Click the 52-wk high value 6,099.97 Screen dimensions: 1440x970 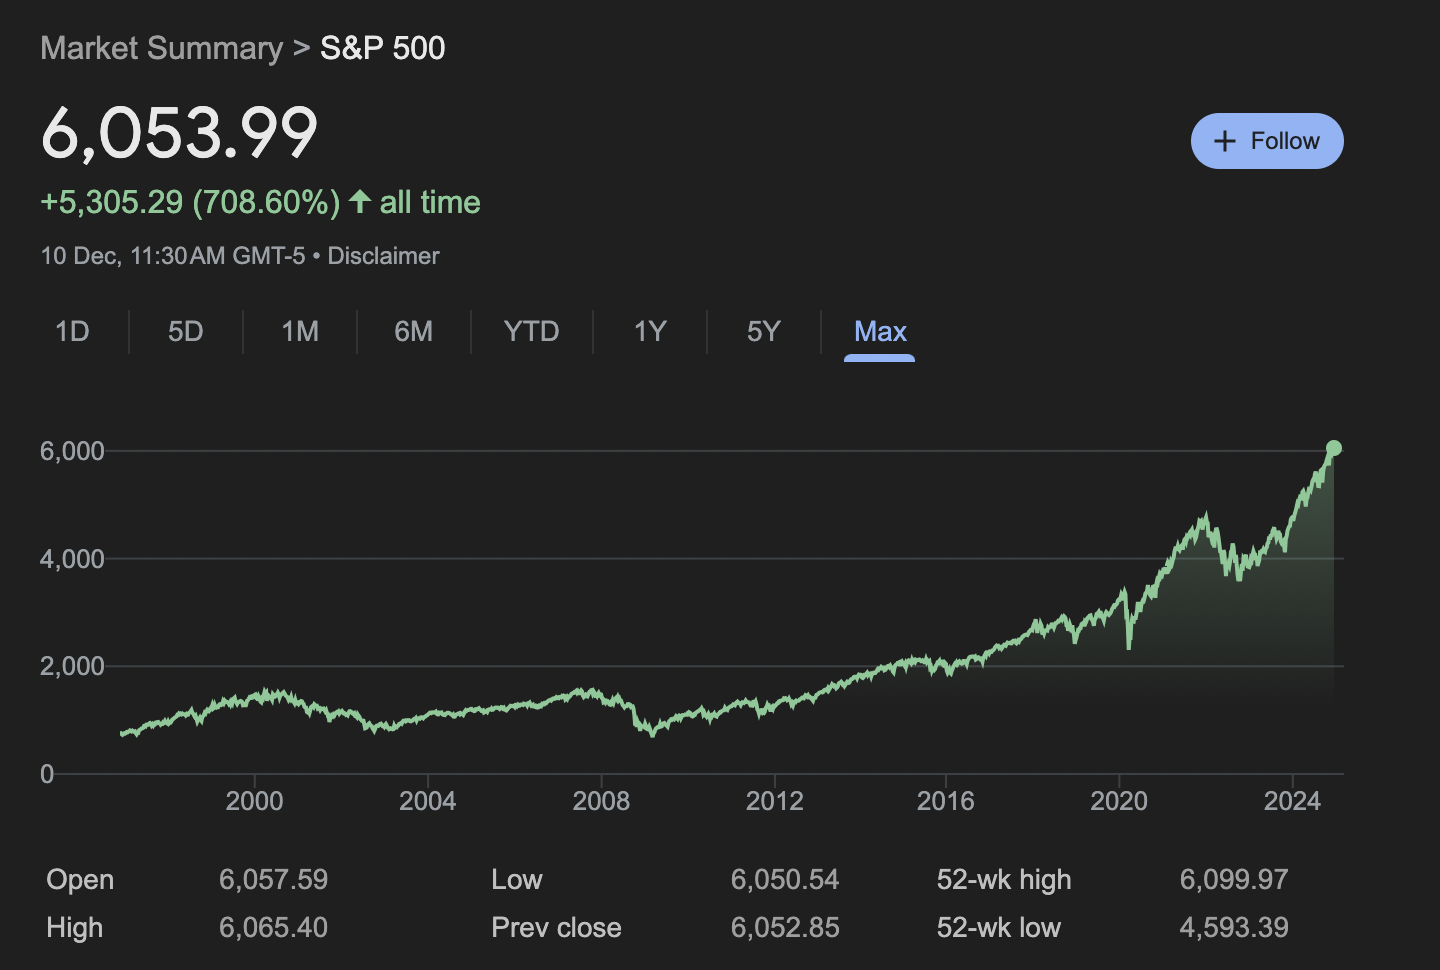pyautogui.click(x=1234, y=880)
